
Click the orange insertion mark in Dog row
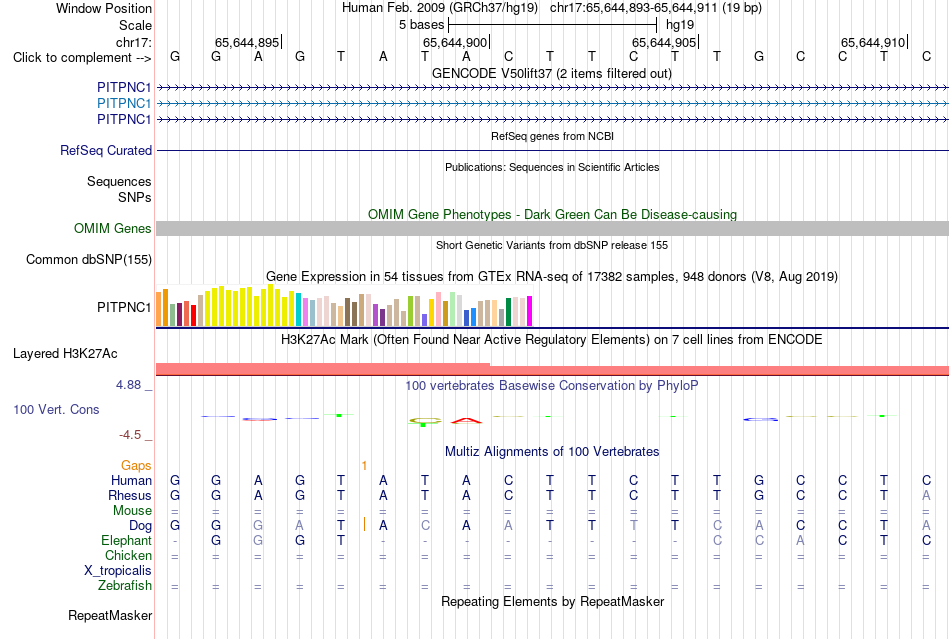point(364,525)
